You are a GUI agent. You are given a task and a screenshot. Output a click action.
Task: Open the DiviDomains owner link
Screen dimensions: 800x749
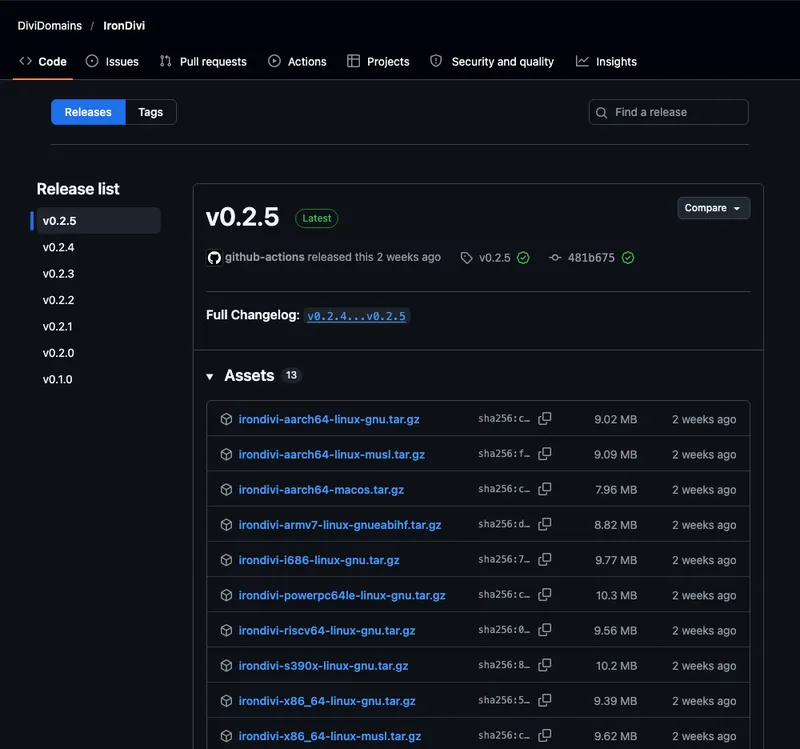coord(49,26)
